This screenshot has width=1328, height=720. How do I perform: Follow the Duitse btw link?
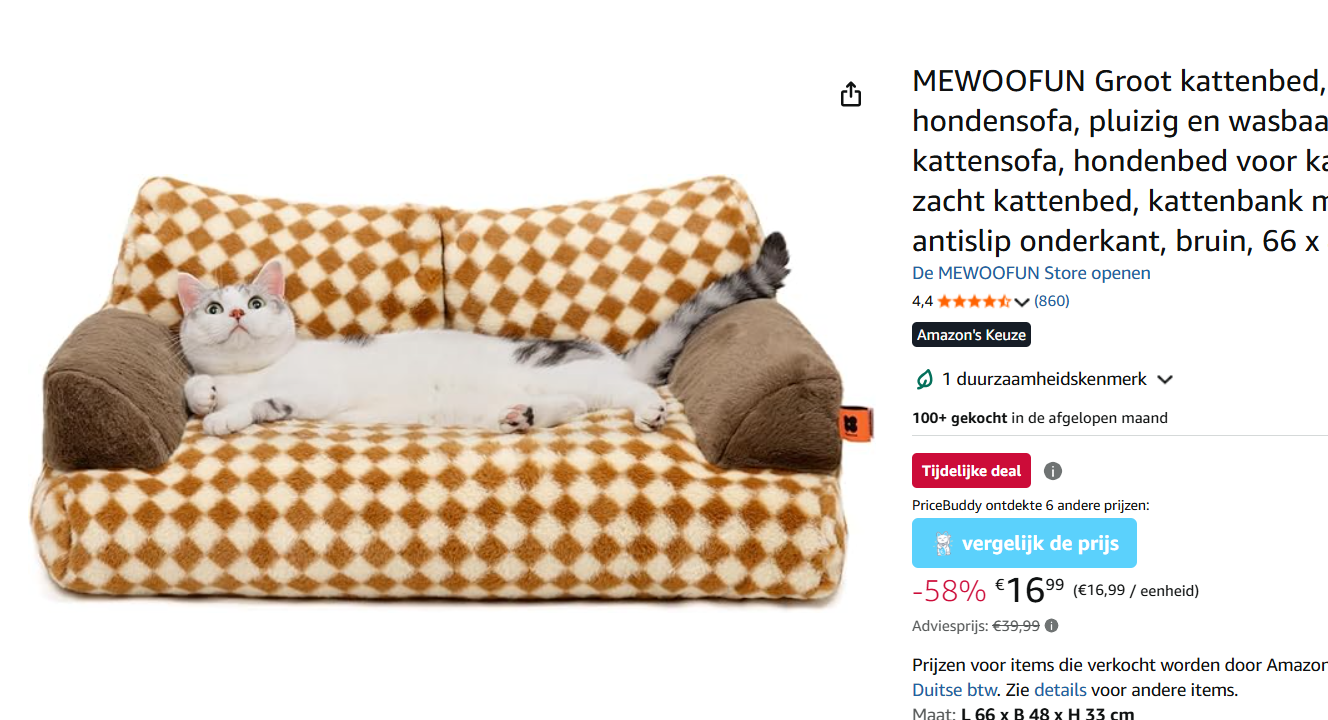pos(954,690)
